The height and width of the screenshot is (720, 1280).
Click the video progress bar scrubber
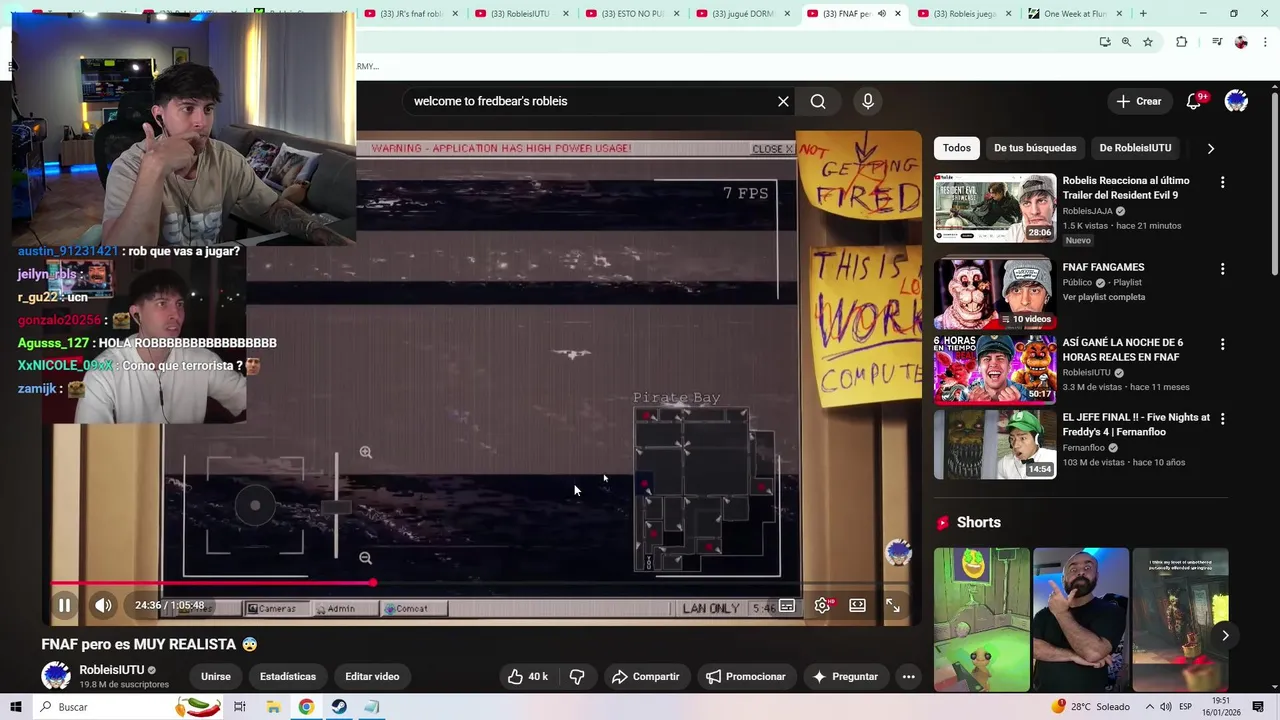click(373, 582)
